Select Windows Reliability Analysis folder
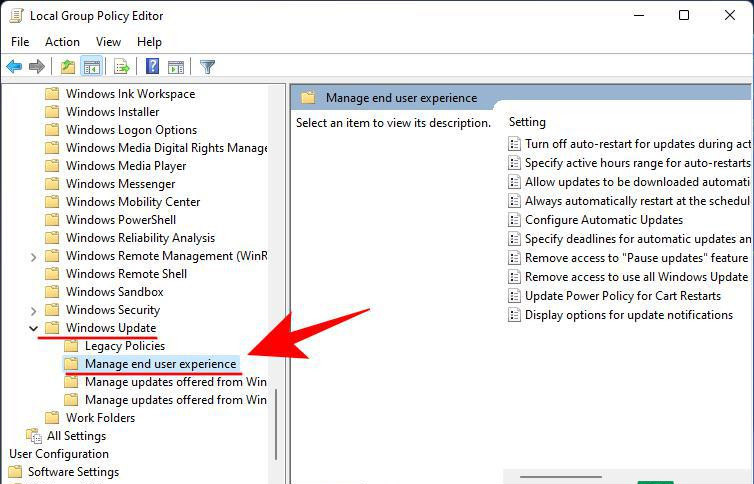Image resolution: width=754 pixels, height=484 pixels. 140,238
